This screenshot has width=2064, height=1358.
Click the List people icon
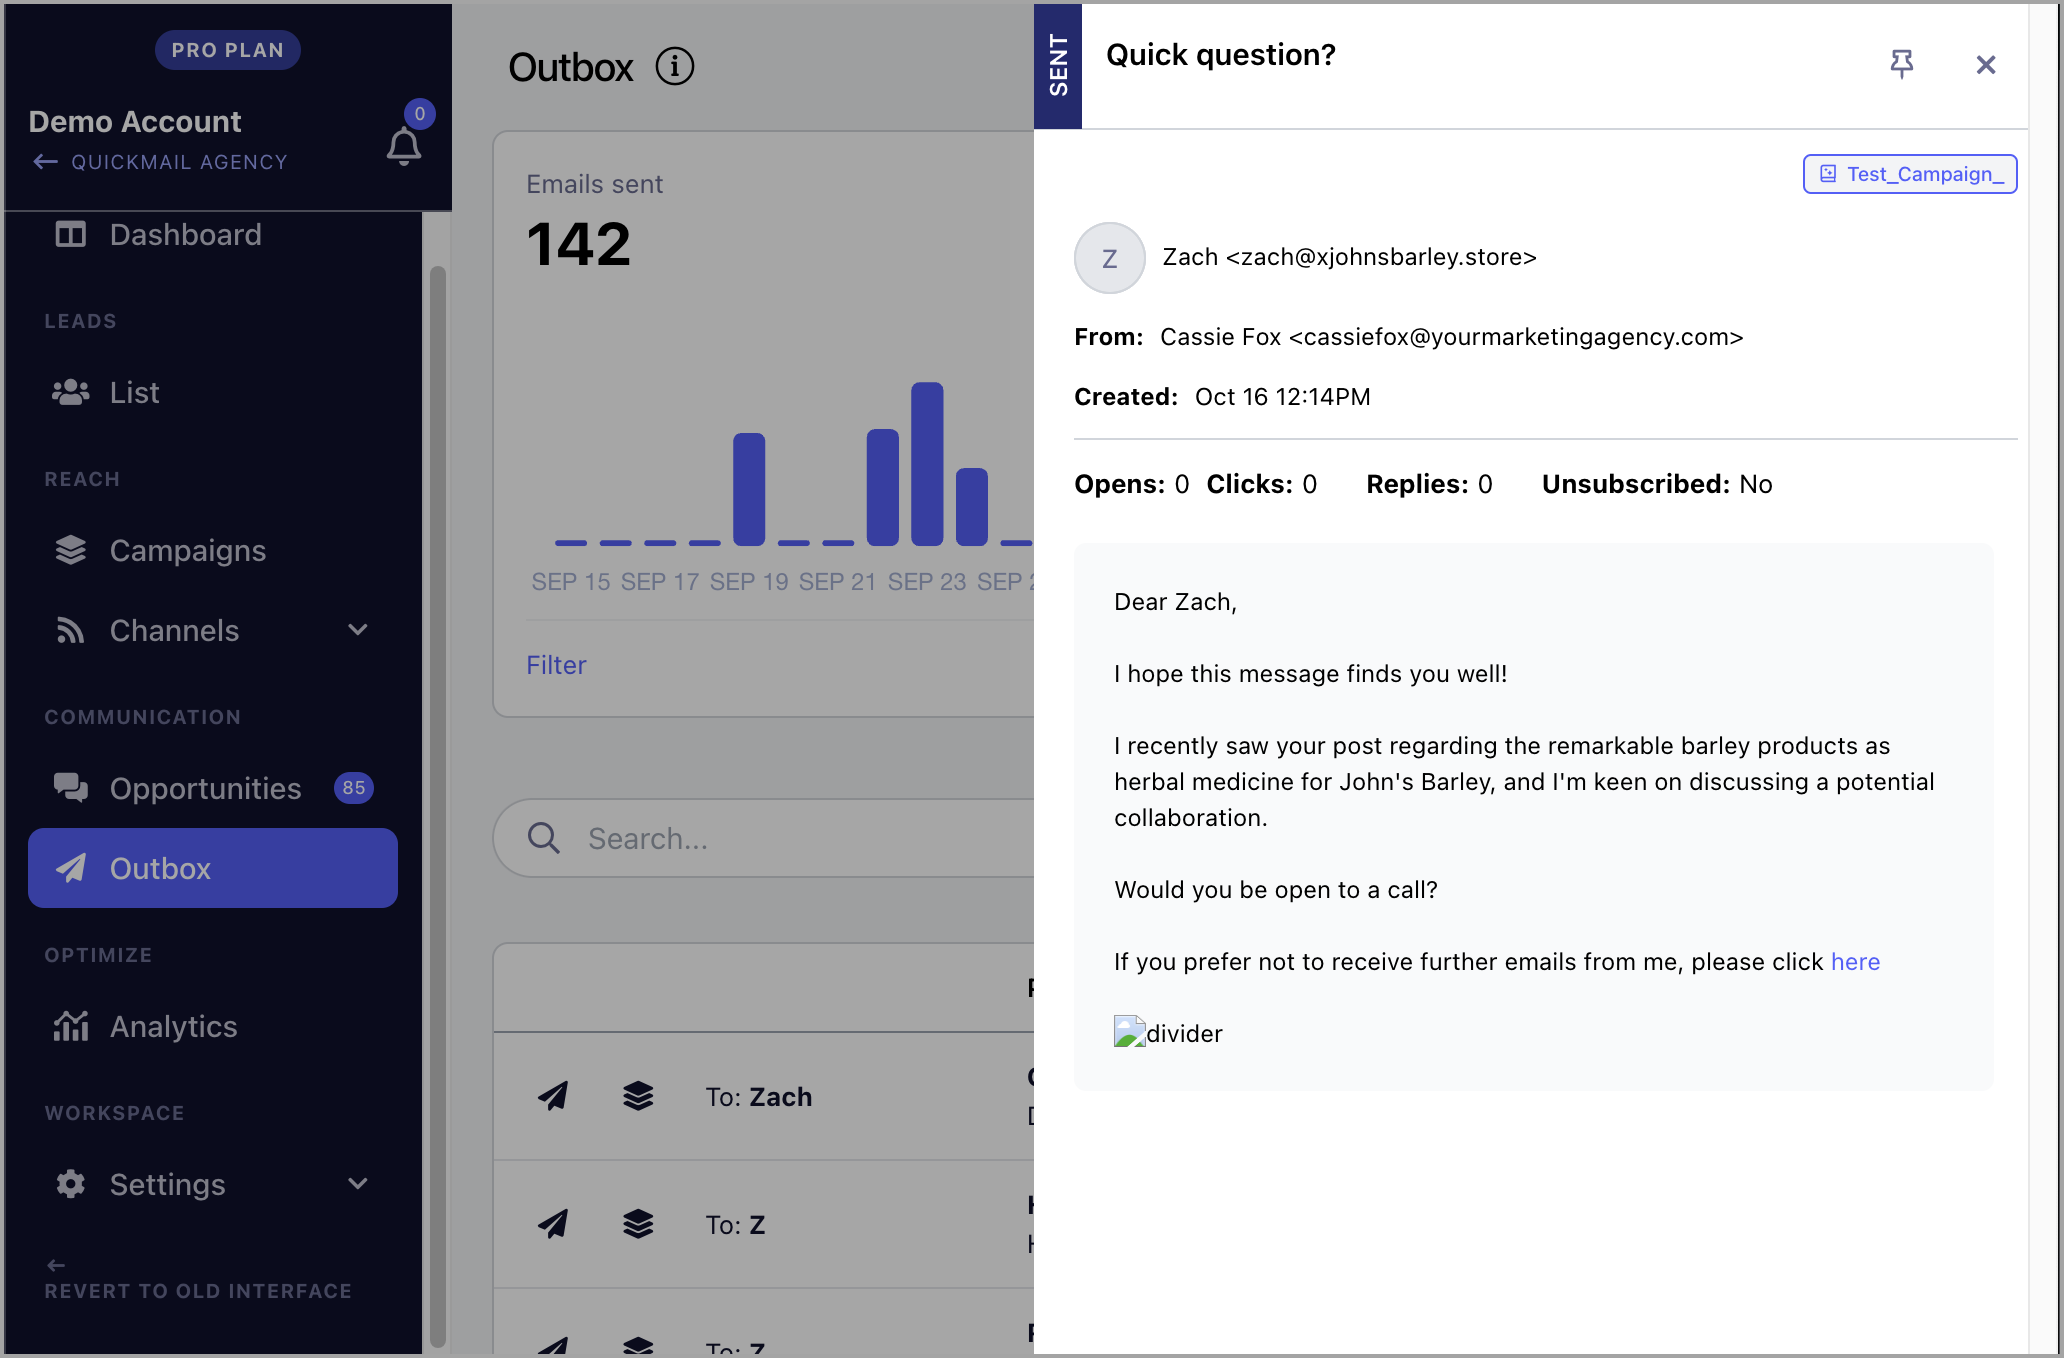point(70,393)
